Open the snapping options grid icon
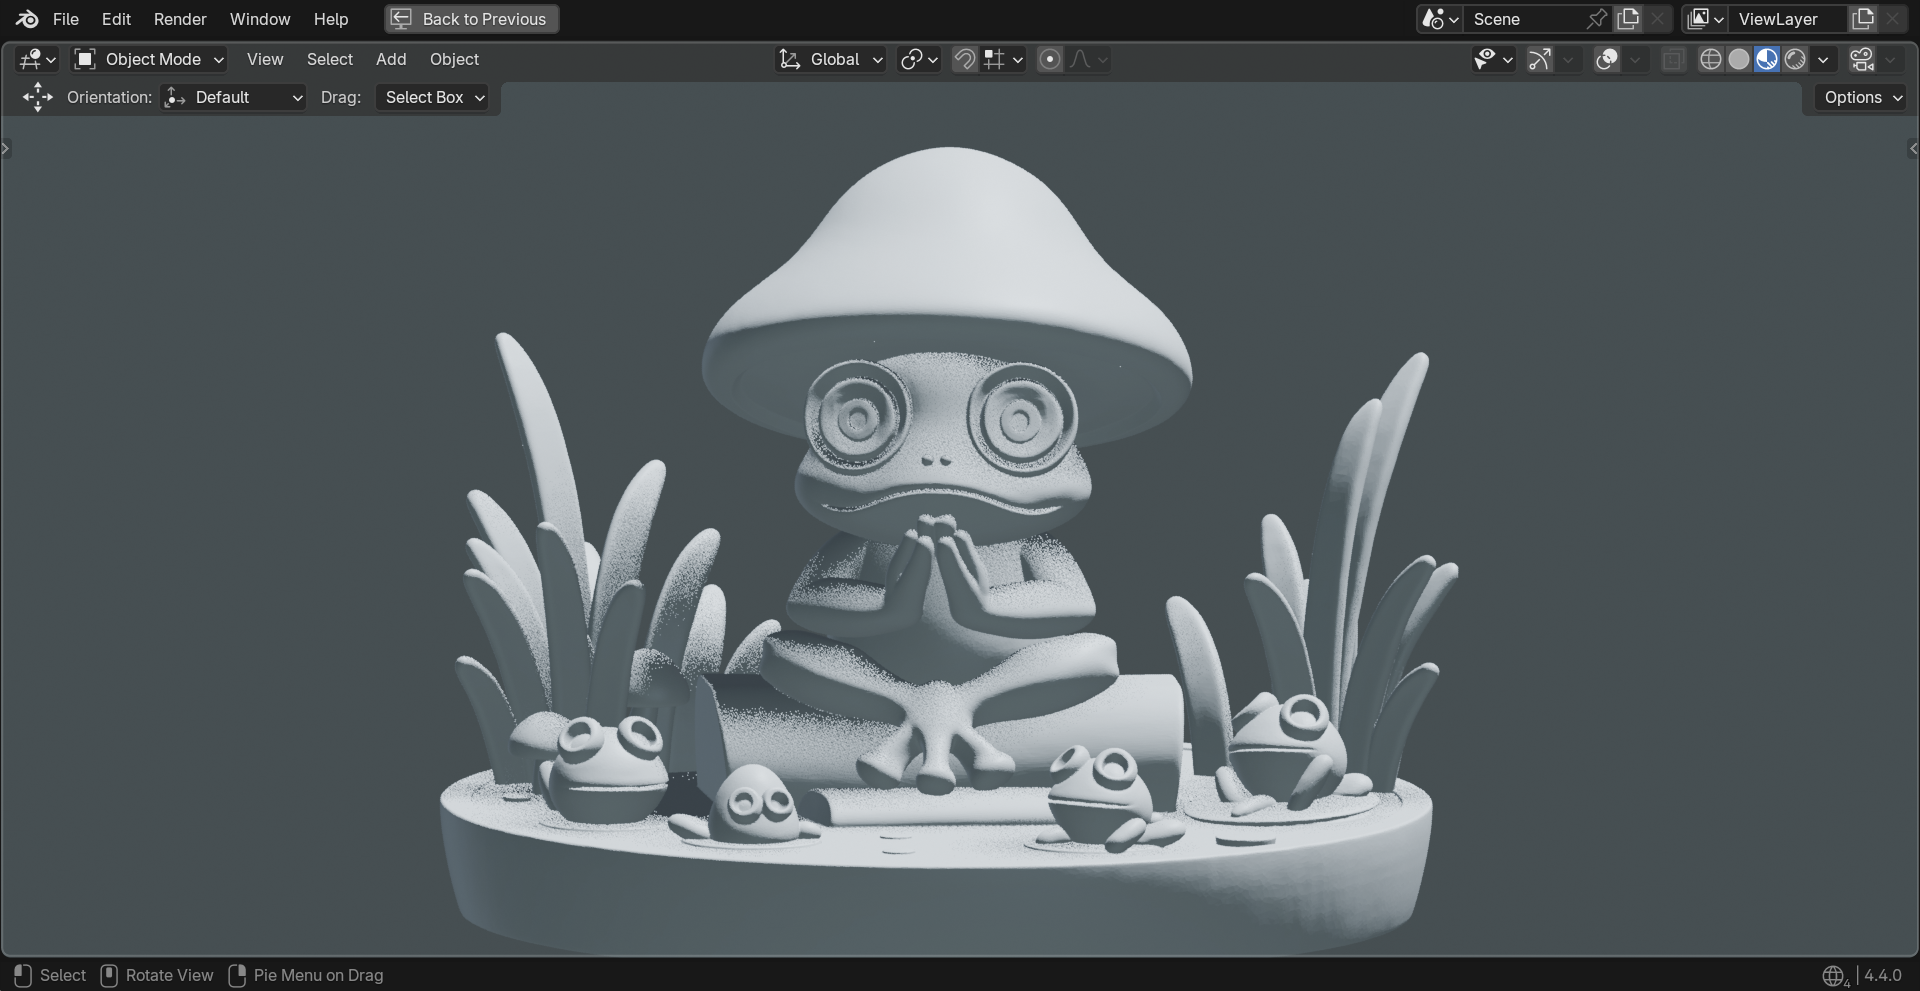This screenshot has width=1920, height=991. [1003, 59]
